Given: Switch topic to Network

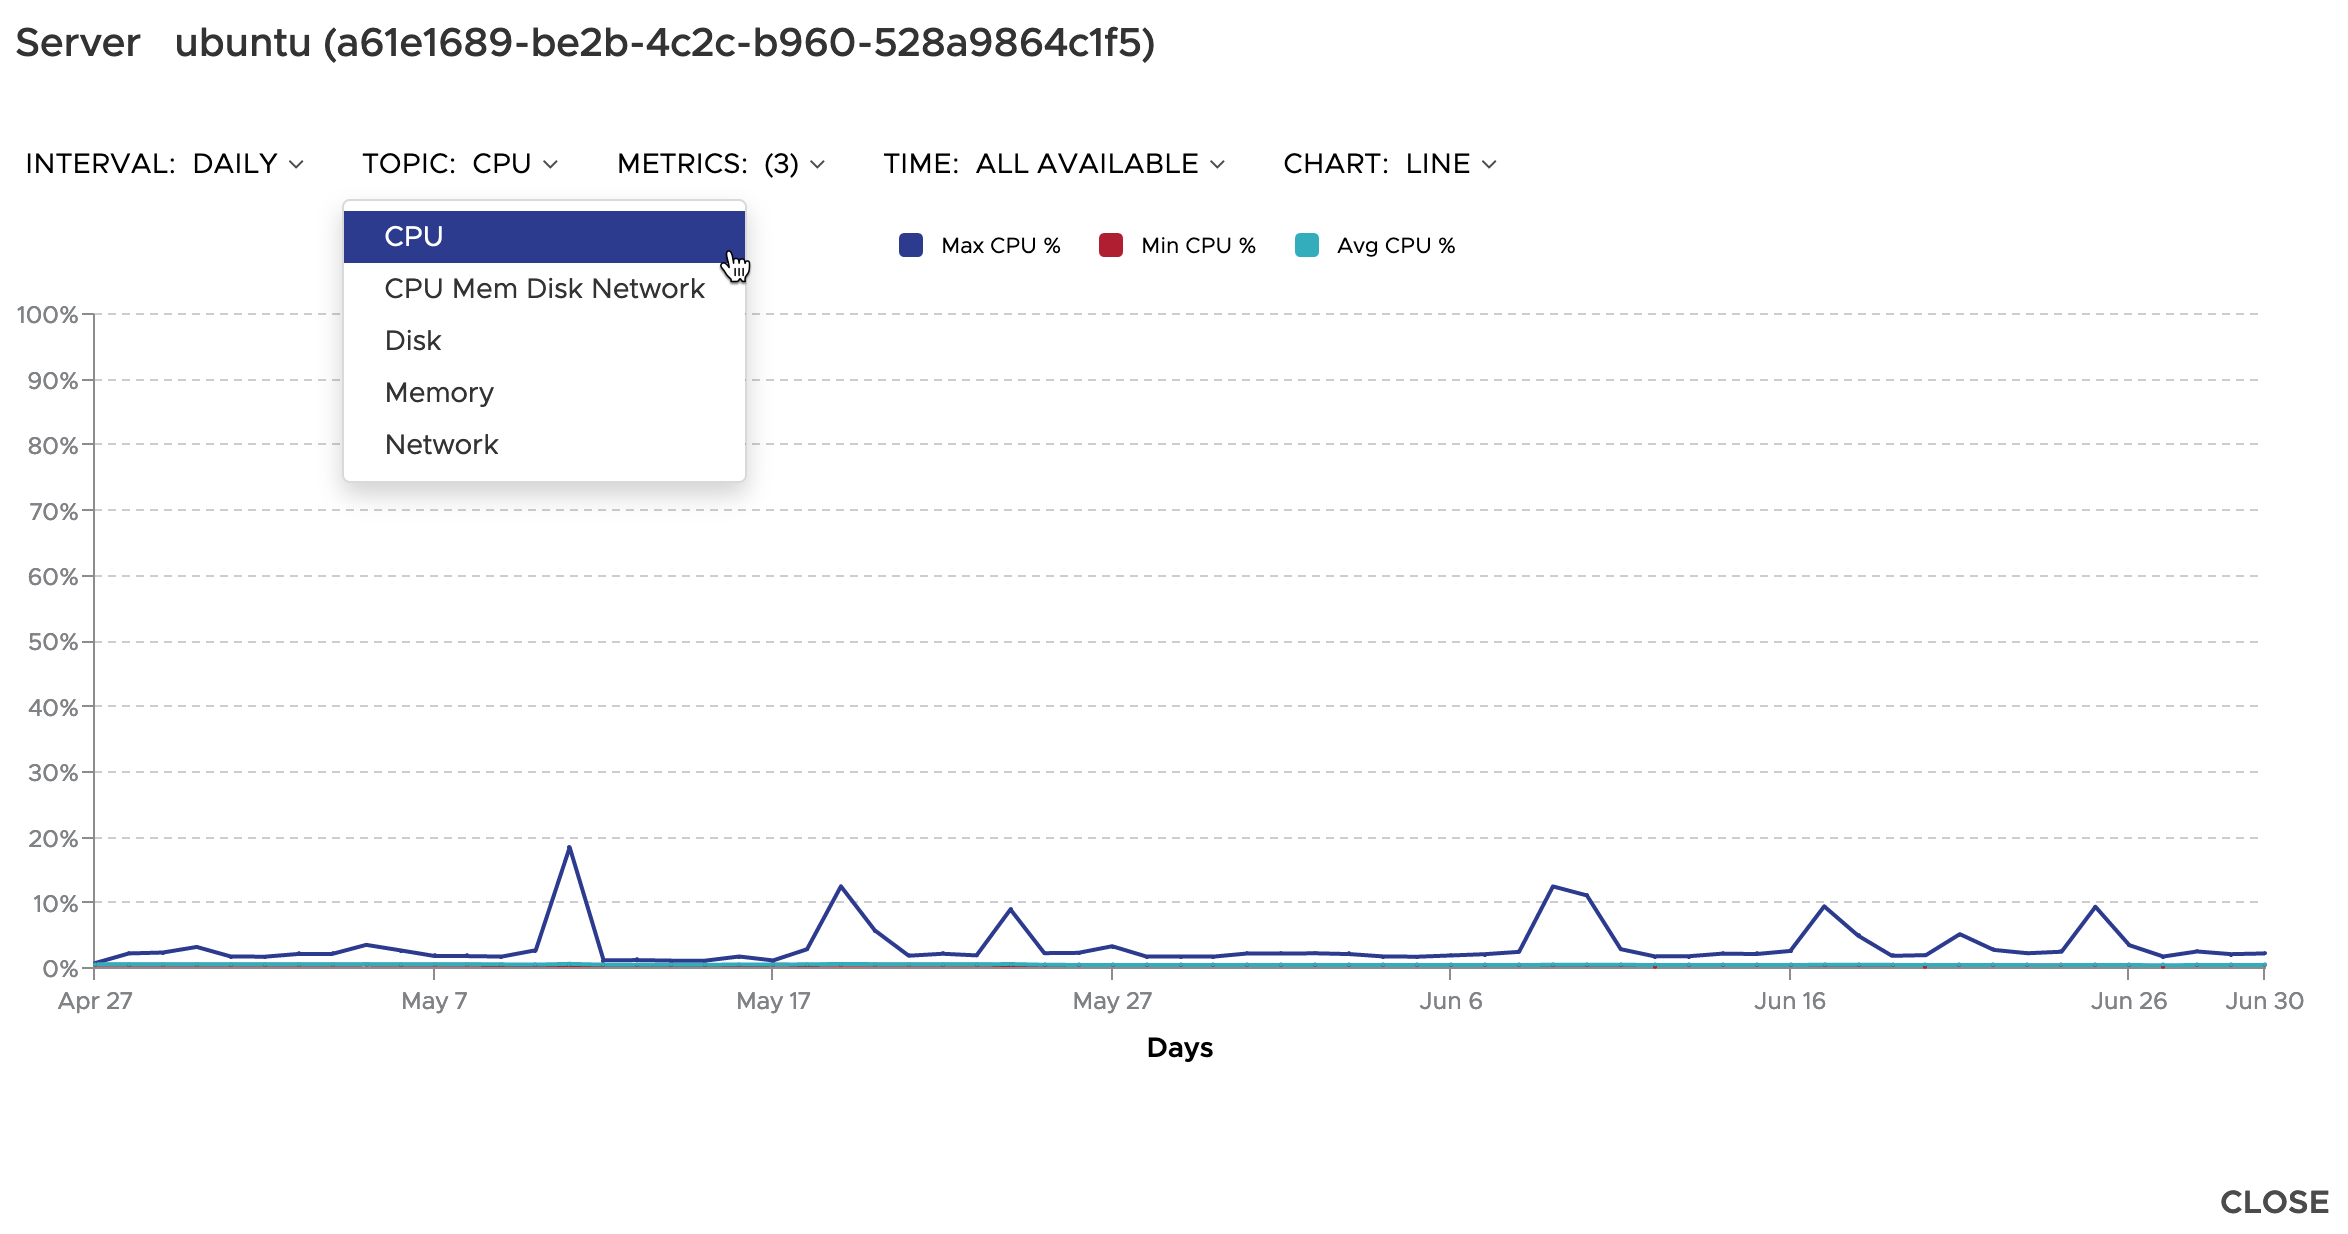Looking at the screenshot, I should coord(544,444).
